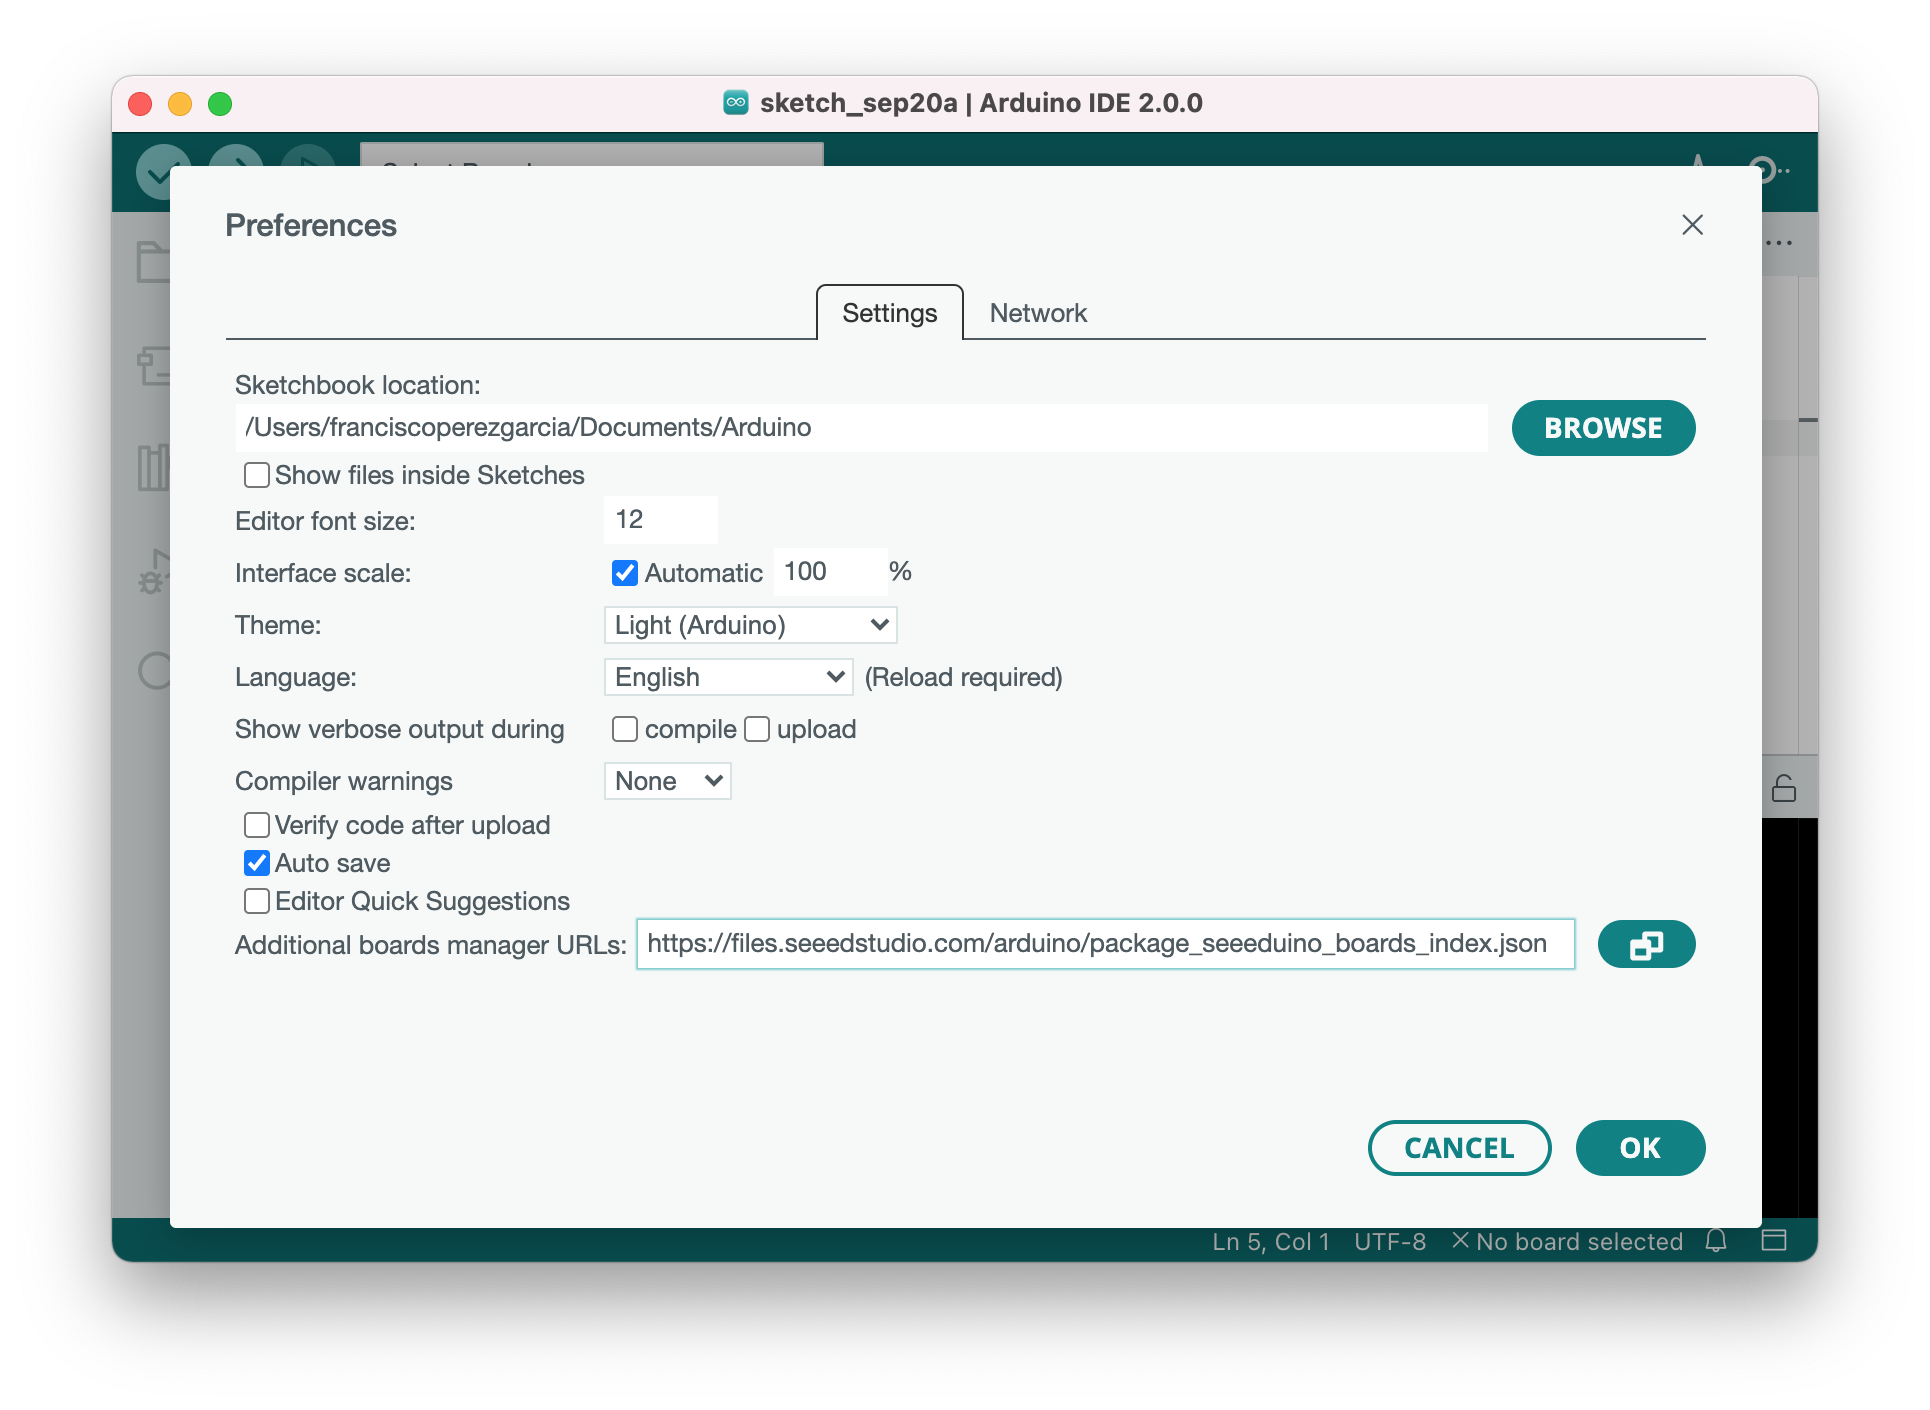1930x1410 pixels.
Task: Open the Library Manager sidebar icon
Action: [153, 468]
